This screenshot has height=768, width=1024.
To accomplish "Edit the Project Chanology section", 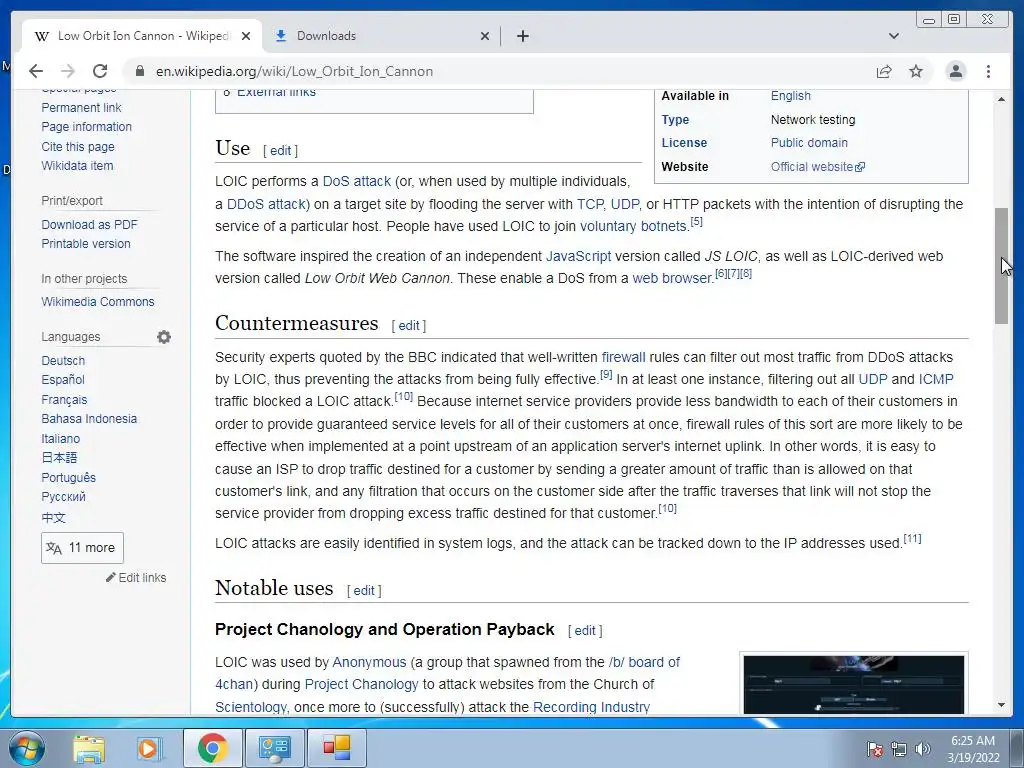I will pos(584,631).
